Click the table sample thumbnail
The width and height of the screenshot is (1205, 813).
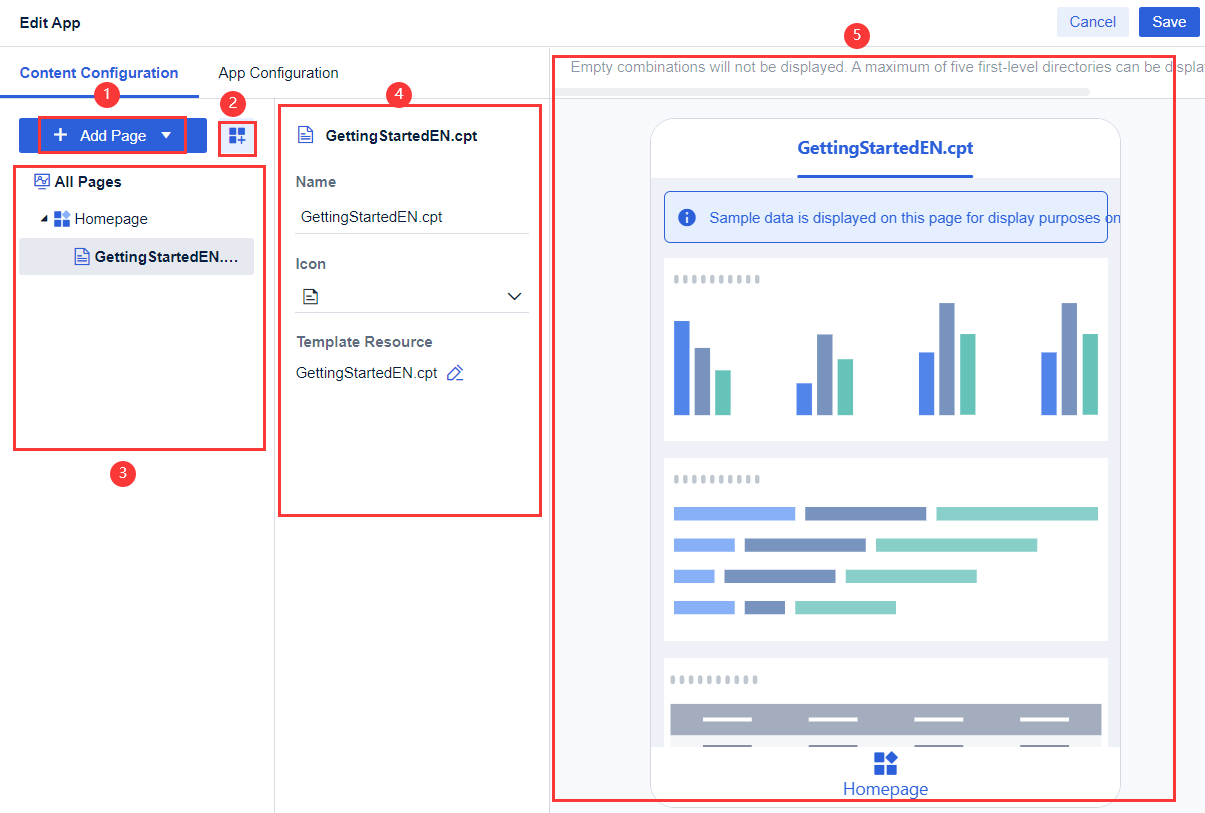pos(886,702)
